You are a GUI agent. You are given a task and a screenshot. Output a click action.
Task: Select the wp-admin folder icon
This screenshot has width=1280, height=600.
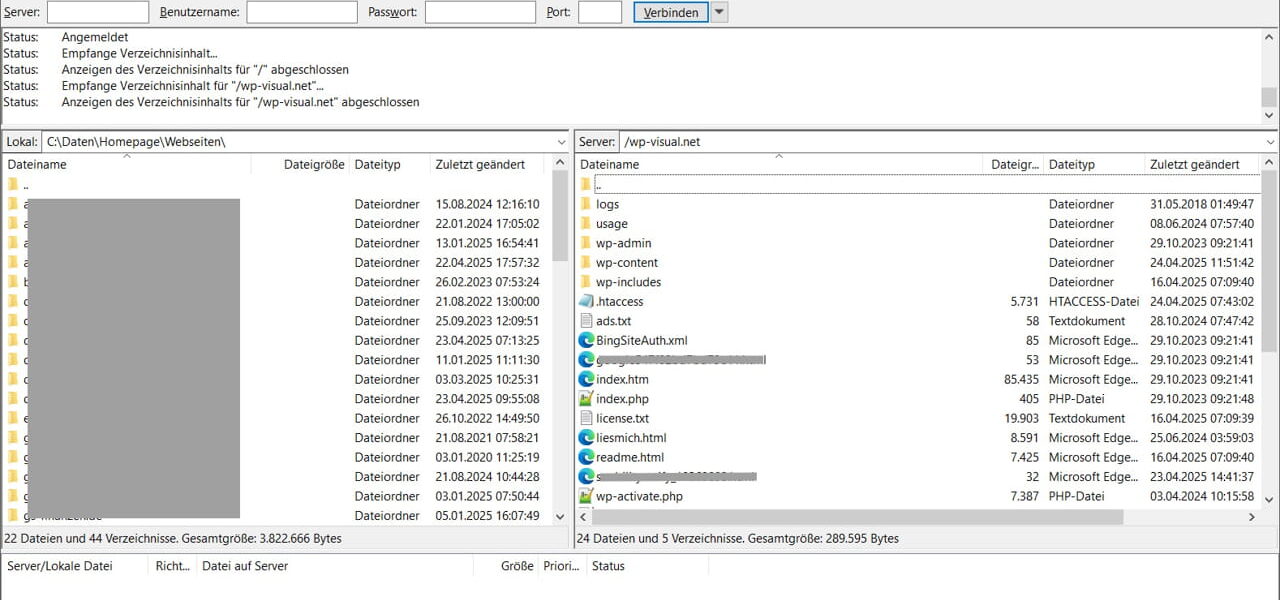pyautogui.click(x=586, y=243)
